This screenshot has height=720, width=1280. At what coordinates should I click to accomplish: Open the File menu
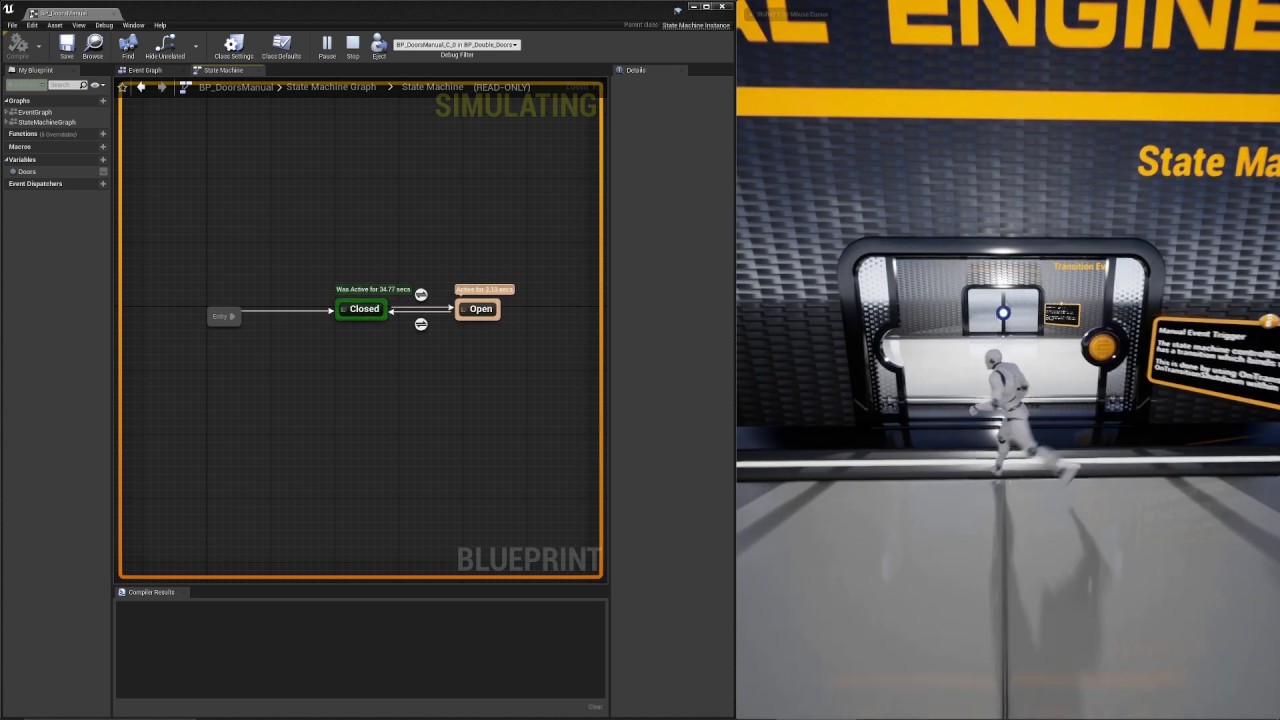point(12,25)
